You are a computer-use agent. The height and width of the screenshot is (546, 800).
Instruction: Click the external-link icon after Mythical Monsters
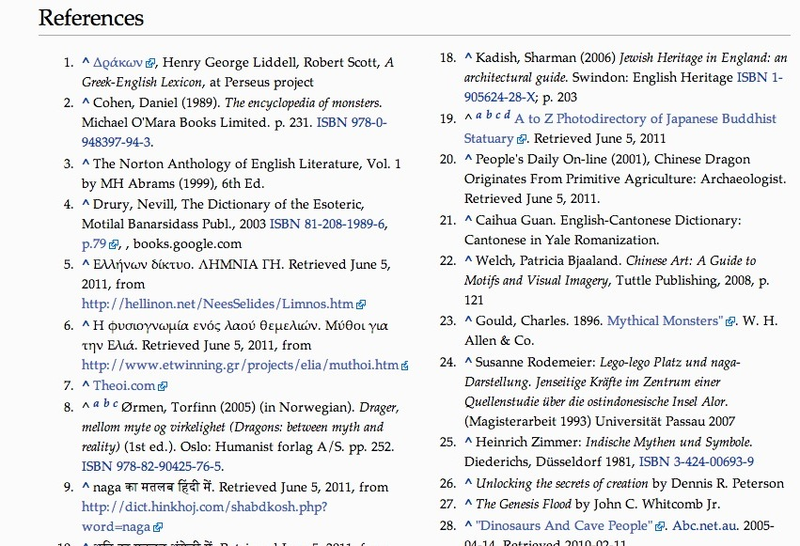[730, 321]
